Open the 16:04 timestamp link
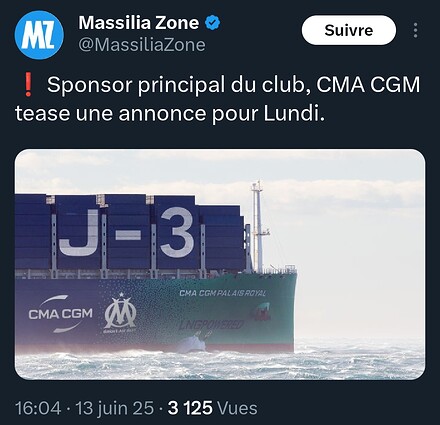Screen dimensions: 440x425 tap(38, 408)
